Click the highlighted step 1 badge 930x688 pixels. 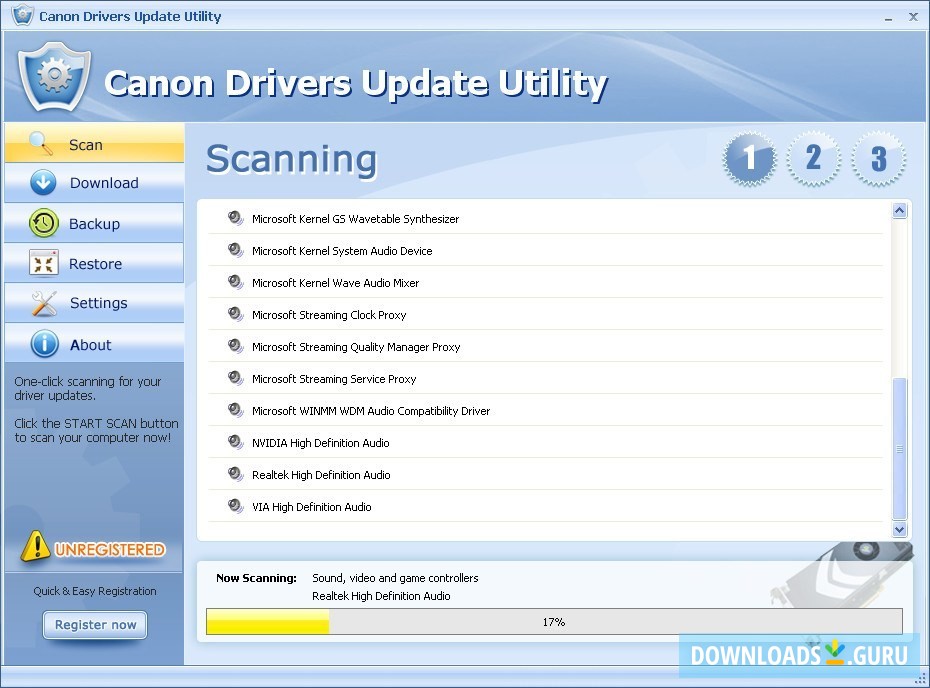click(x=749, y=158)
